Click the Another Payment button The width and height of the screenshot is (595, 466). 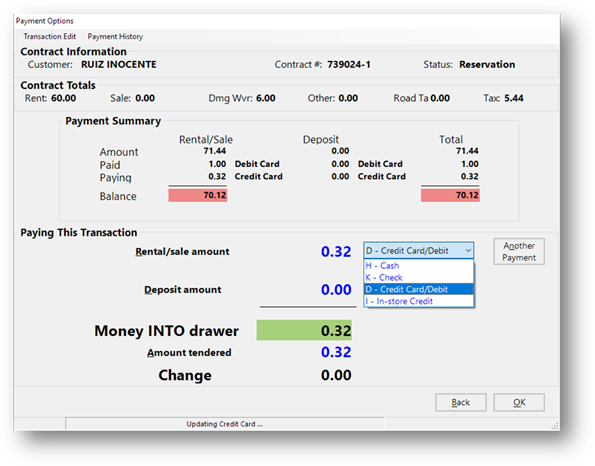tap(519, 251)
